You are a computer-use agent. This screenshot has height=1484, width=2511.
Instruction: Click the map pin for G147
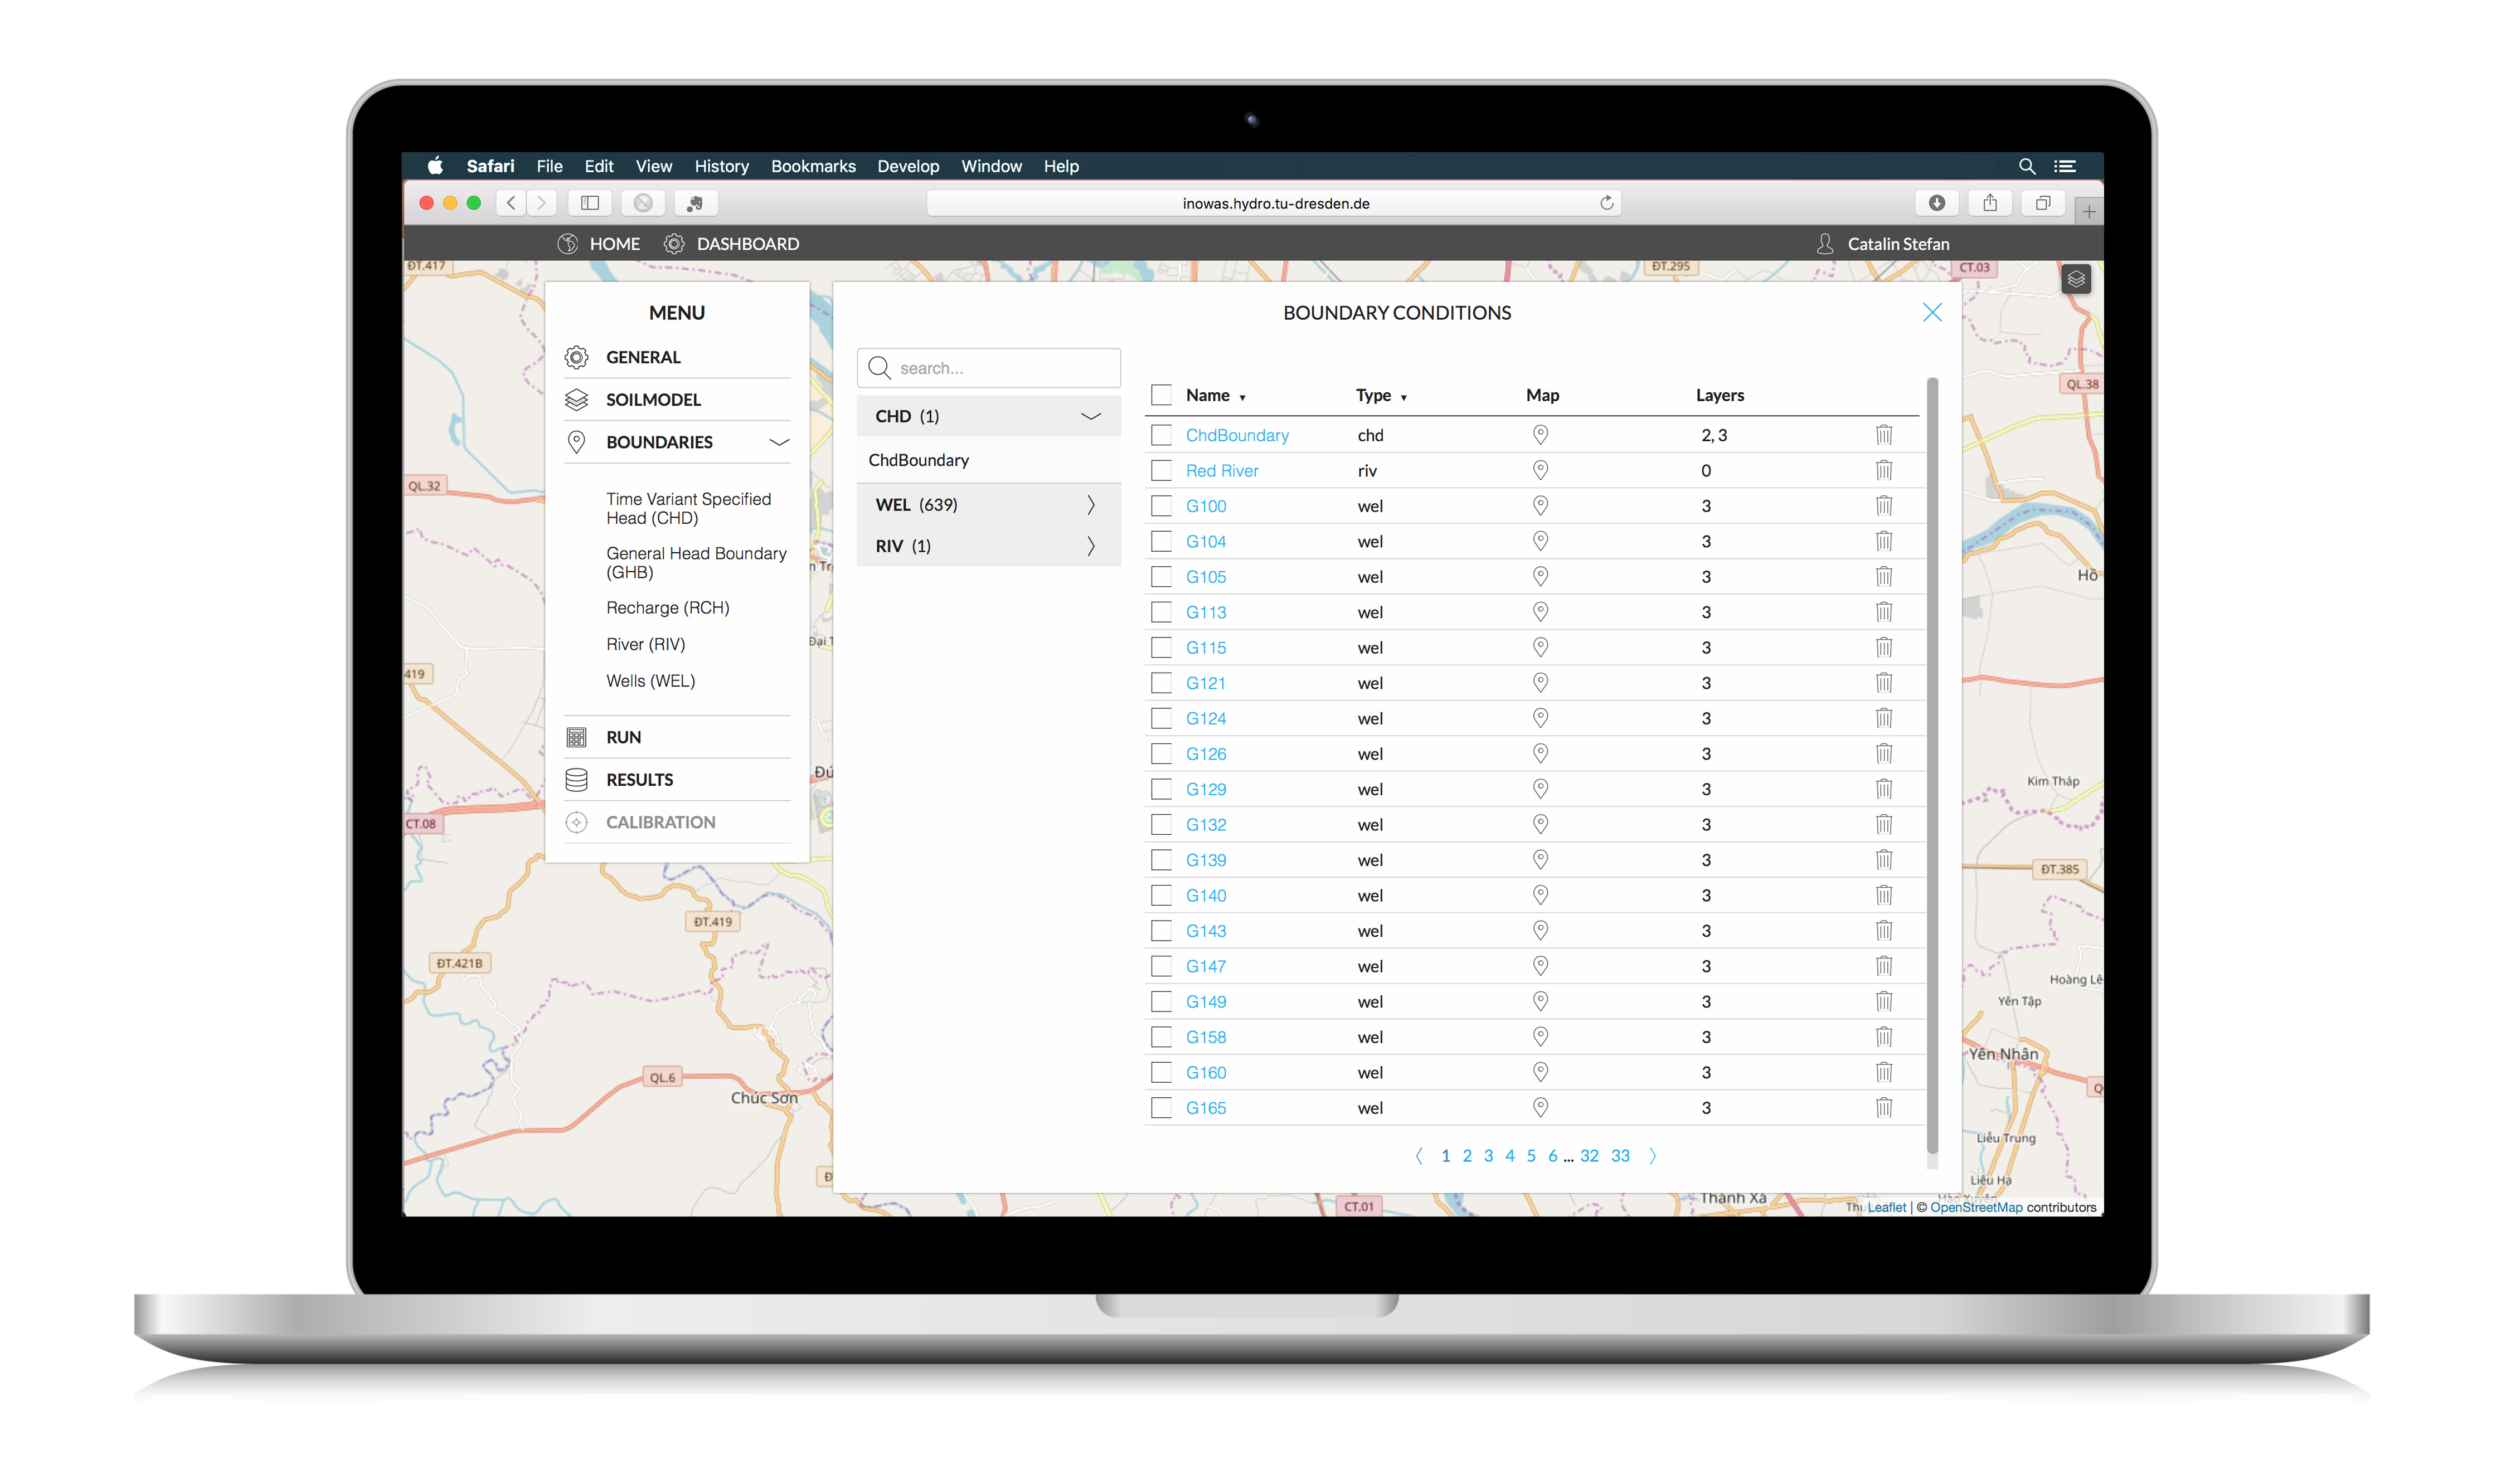point(1540,966)
